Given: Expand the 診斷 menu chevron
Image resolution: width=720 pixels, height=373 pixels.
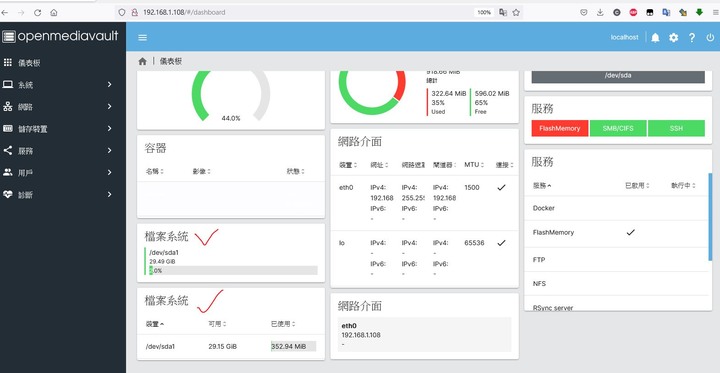Looking at the screenshot, I should click(x=109, y=194).
